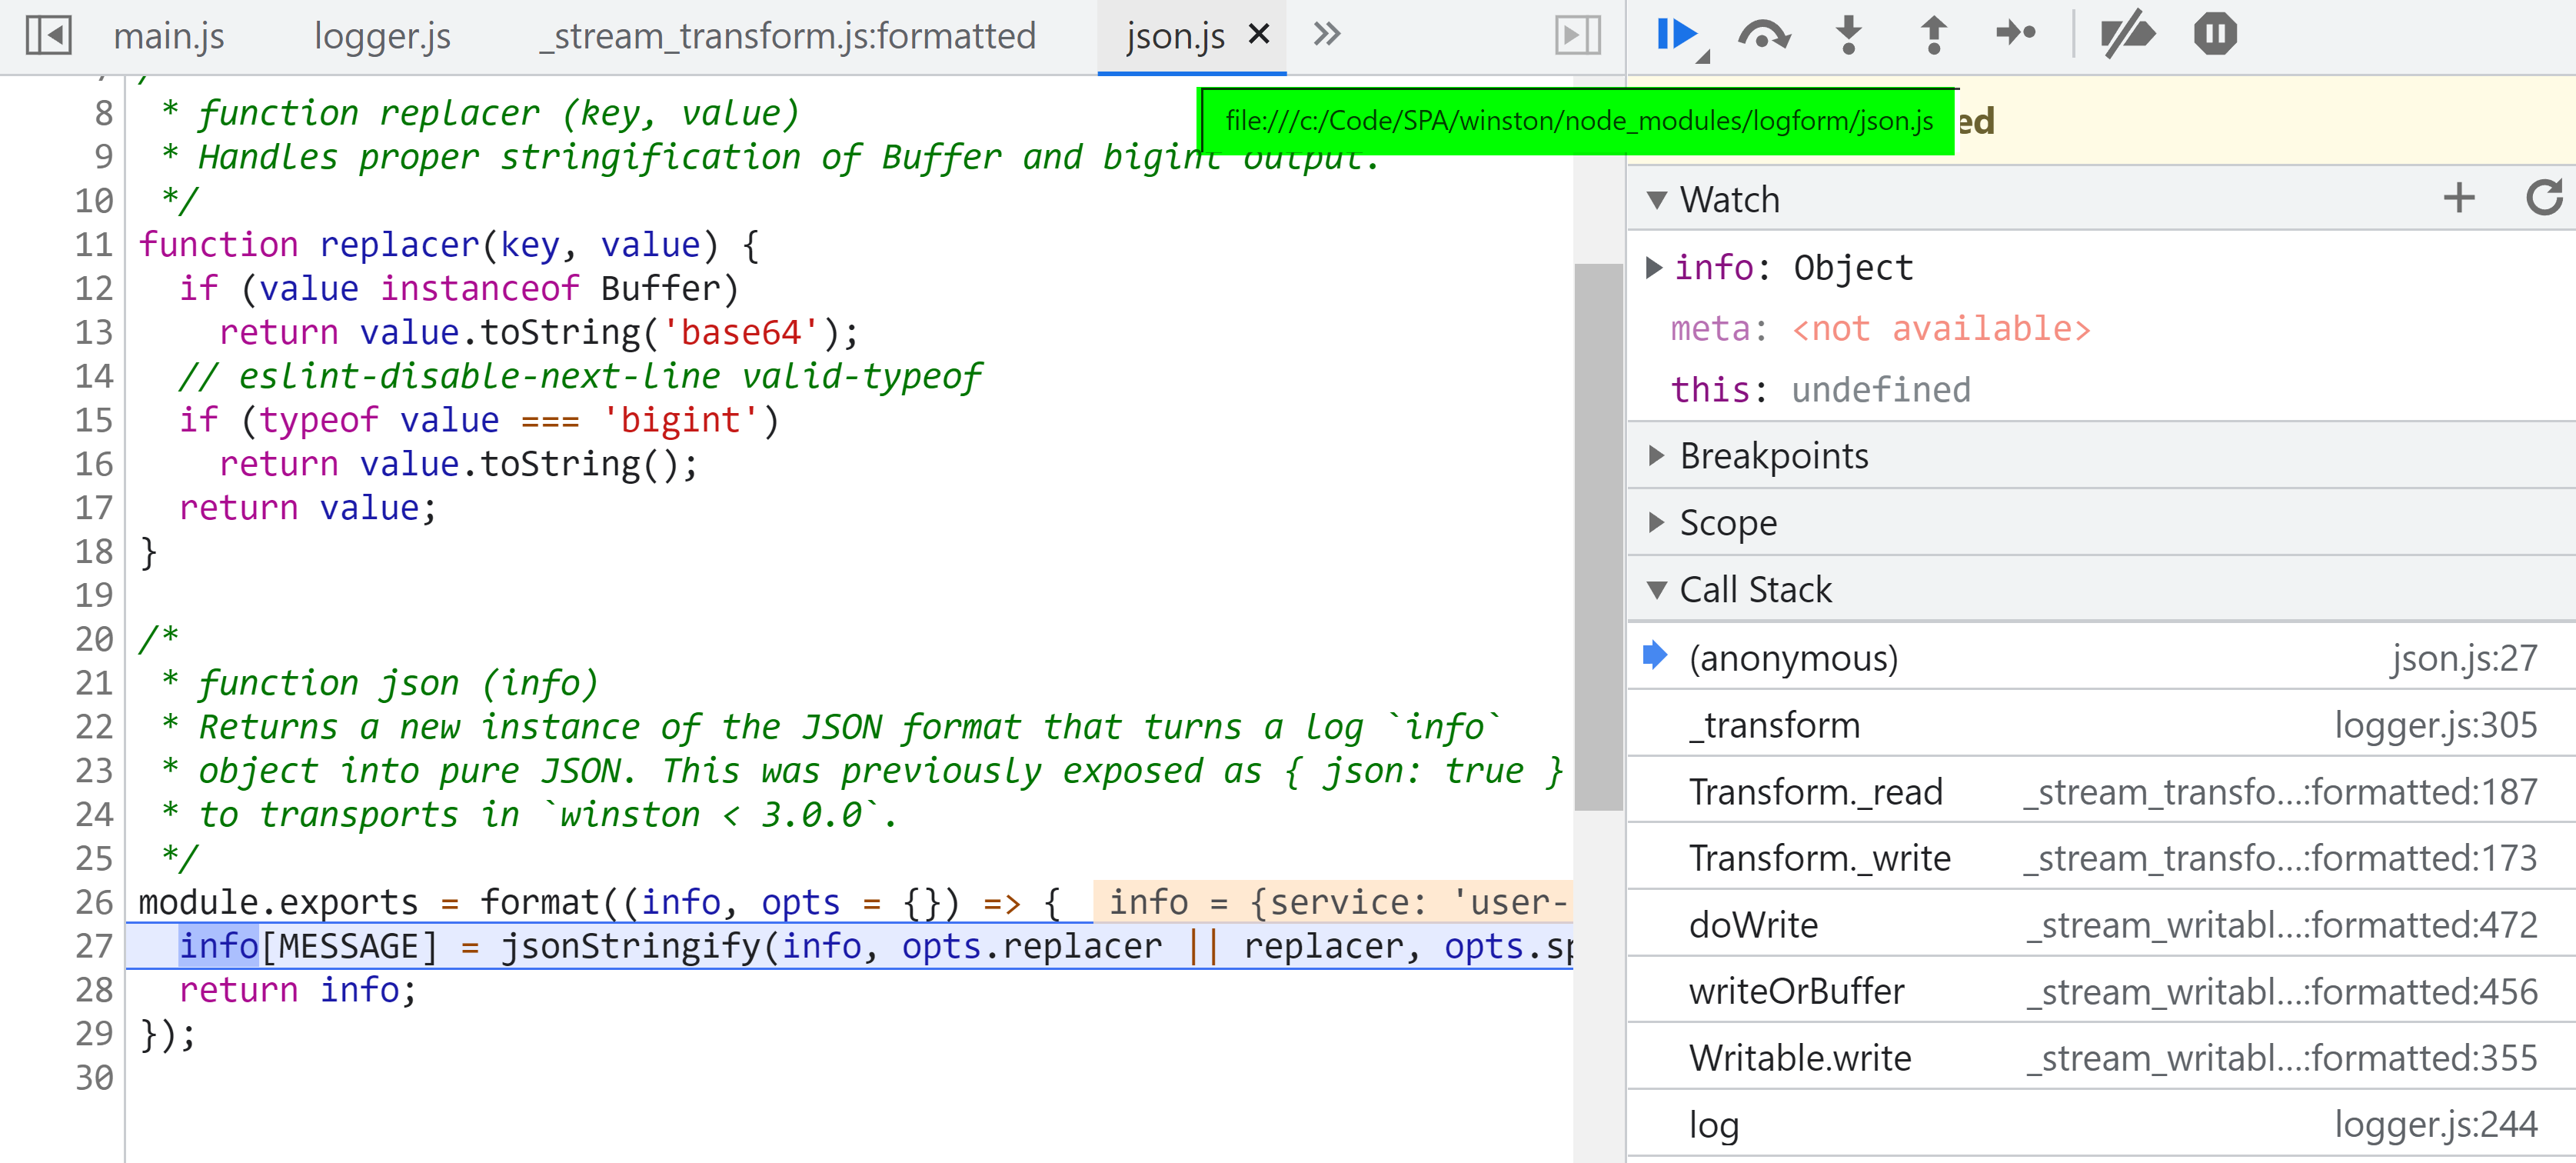Add a new watch expression
Screen dimensions: 2576x1163
coord(2459,198)
